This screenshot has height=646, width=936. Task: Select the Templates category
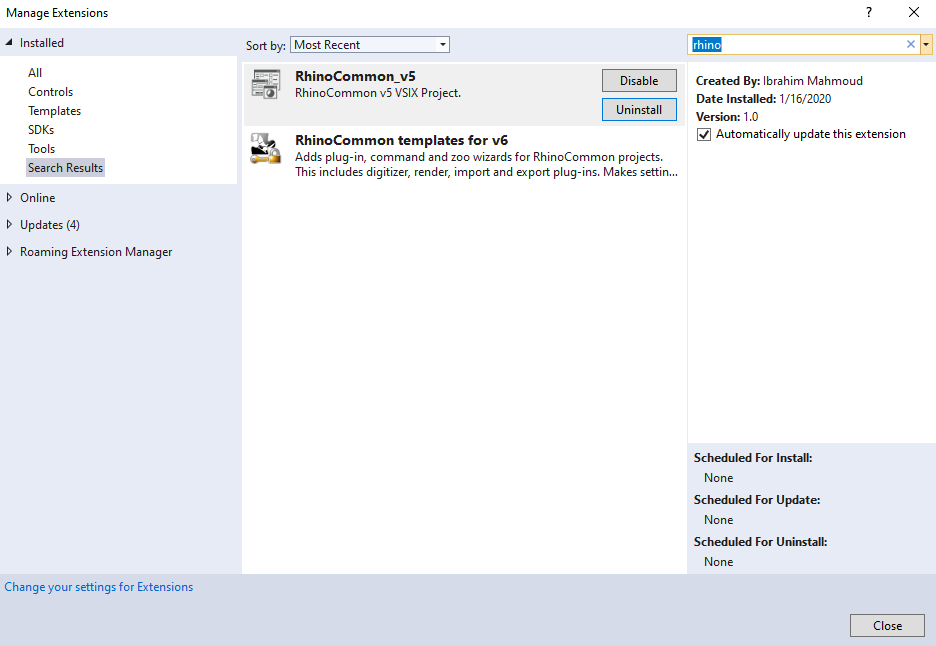[x=54, y=111]
